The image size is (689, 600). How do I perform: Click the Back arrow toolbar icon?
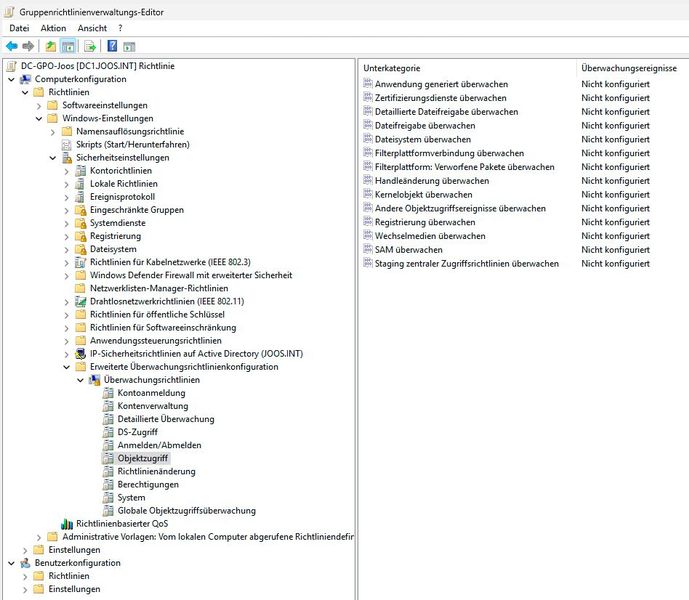pos(12,46)
